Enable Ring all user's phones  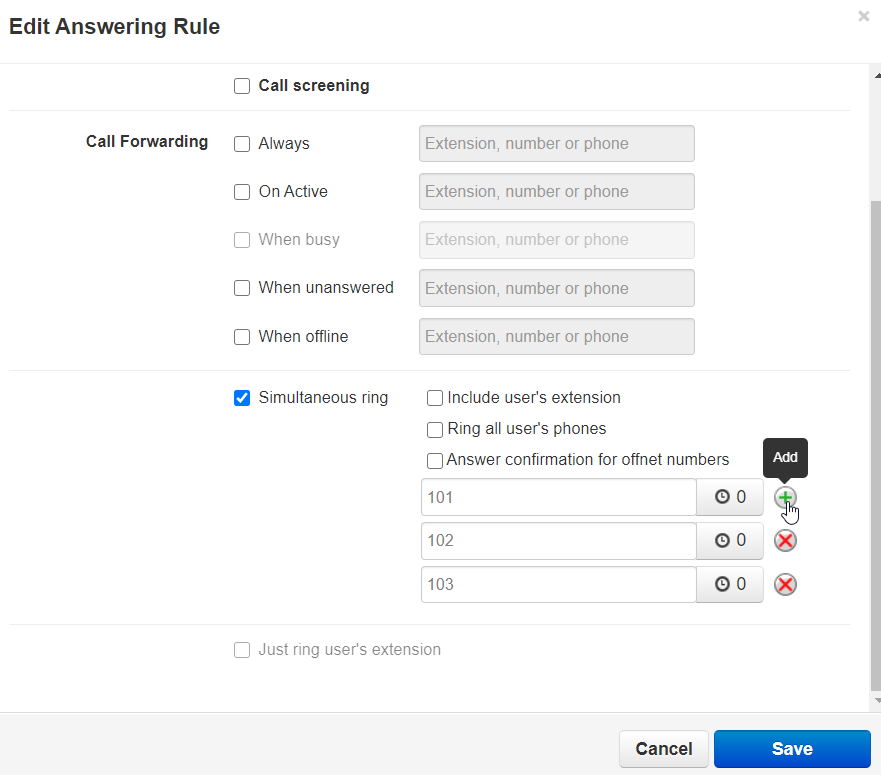pyautogui.click(x=435, y=430)
